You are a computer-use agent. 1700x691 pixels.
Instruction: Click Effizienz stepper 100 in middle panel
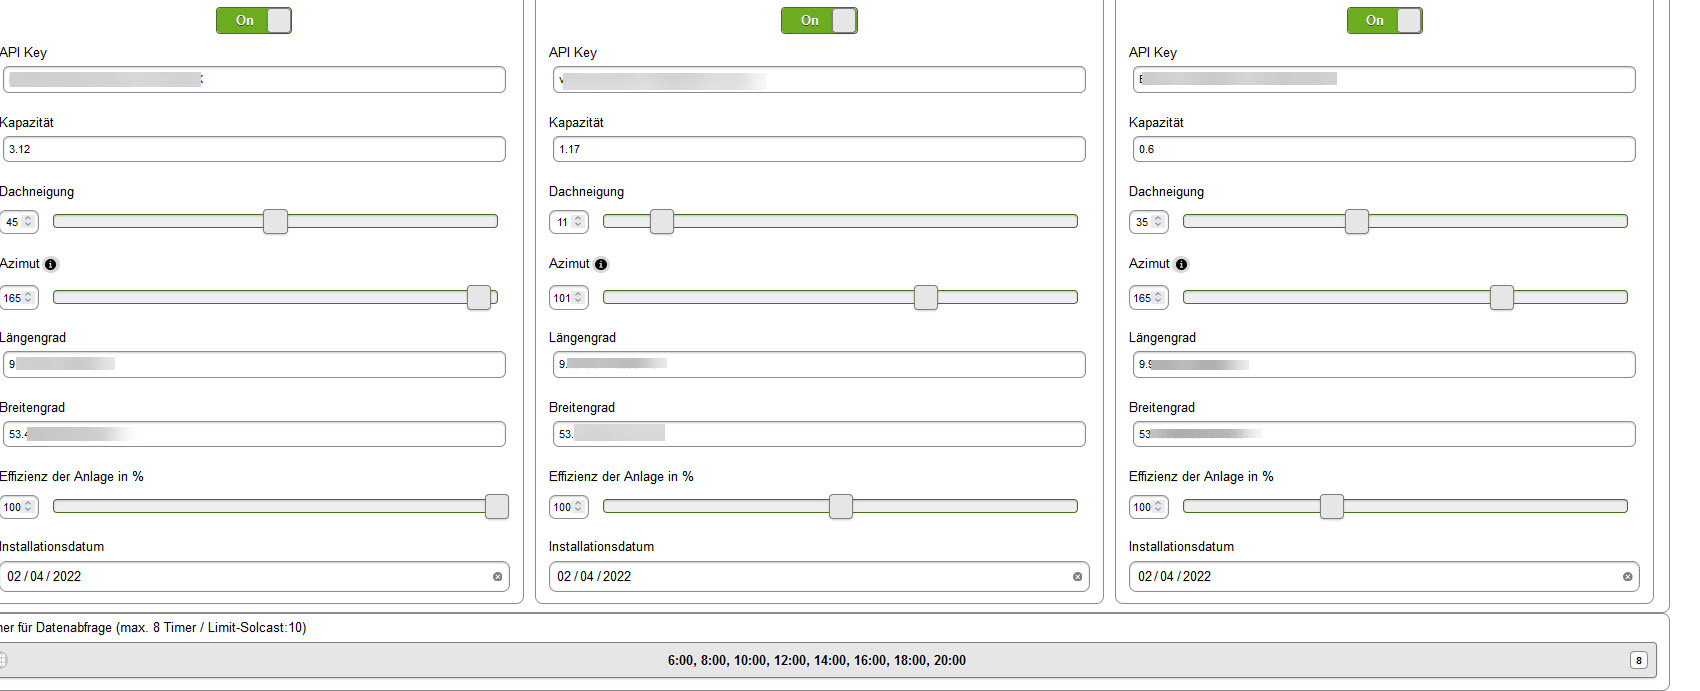[569, 507]
